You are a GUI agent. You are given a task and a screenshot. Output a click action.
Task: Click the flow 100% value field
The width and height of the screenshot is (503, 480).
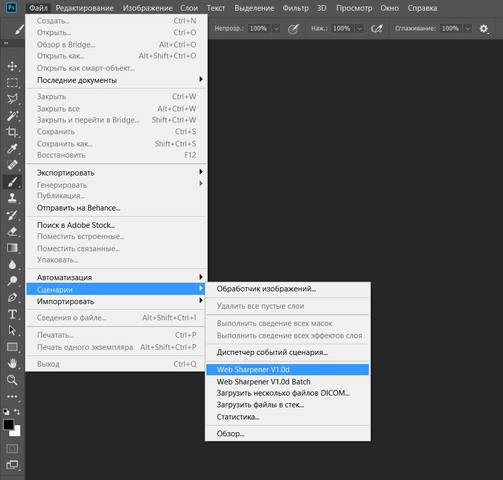coord(342,29)
